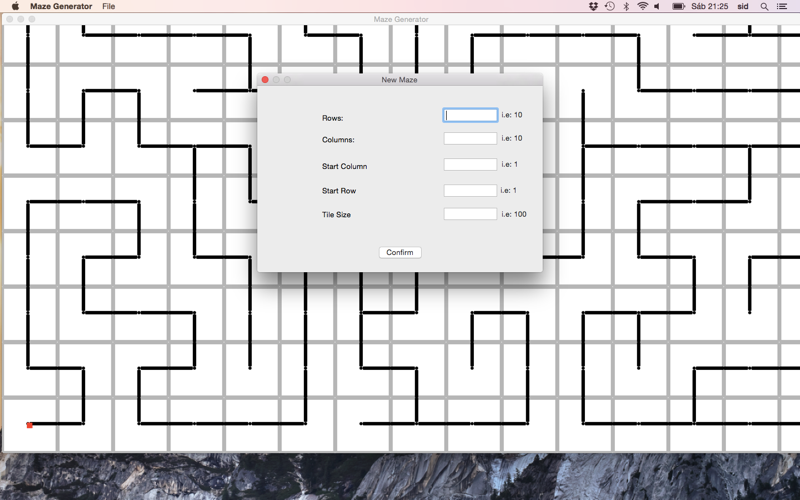Select the Start Row input field
The width and height of the screenshot is (800, 500).
point(470,190)
